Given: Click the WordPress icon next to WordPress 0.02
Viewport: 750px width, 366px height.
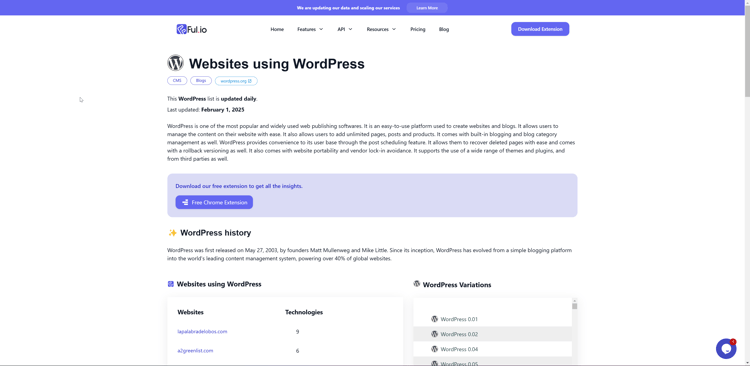Looking at the screenshot, I should point(434,334).
